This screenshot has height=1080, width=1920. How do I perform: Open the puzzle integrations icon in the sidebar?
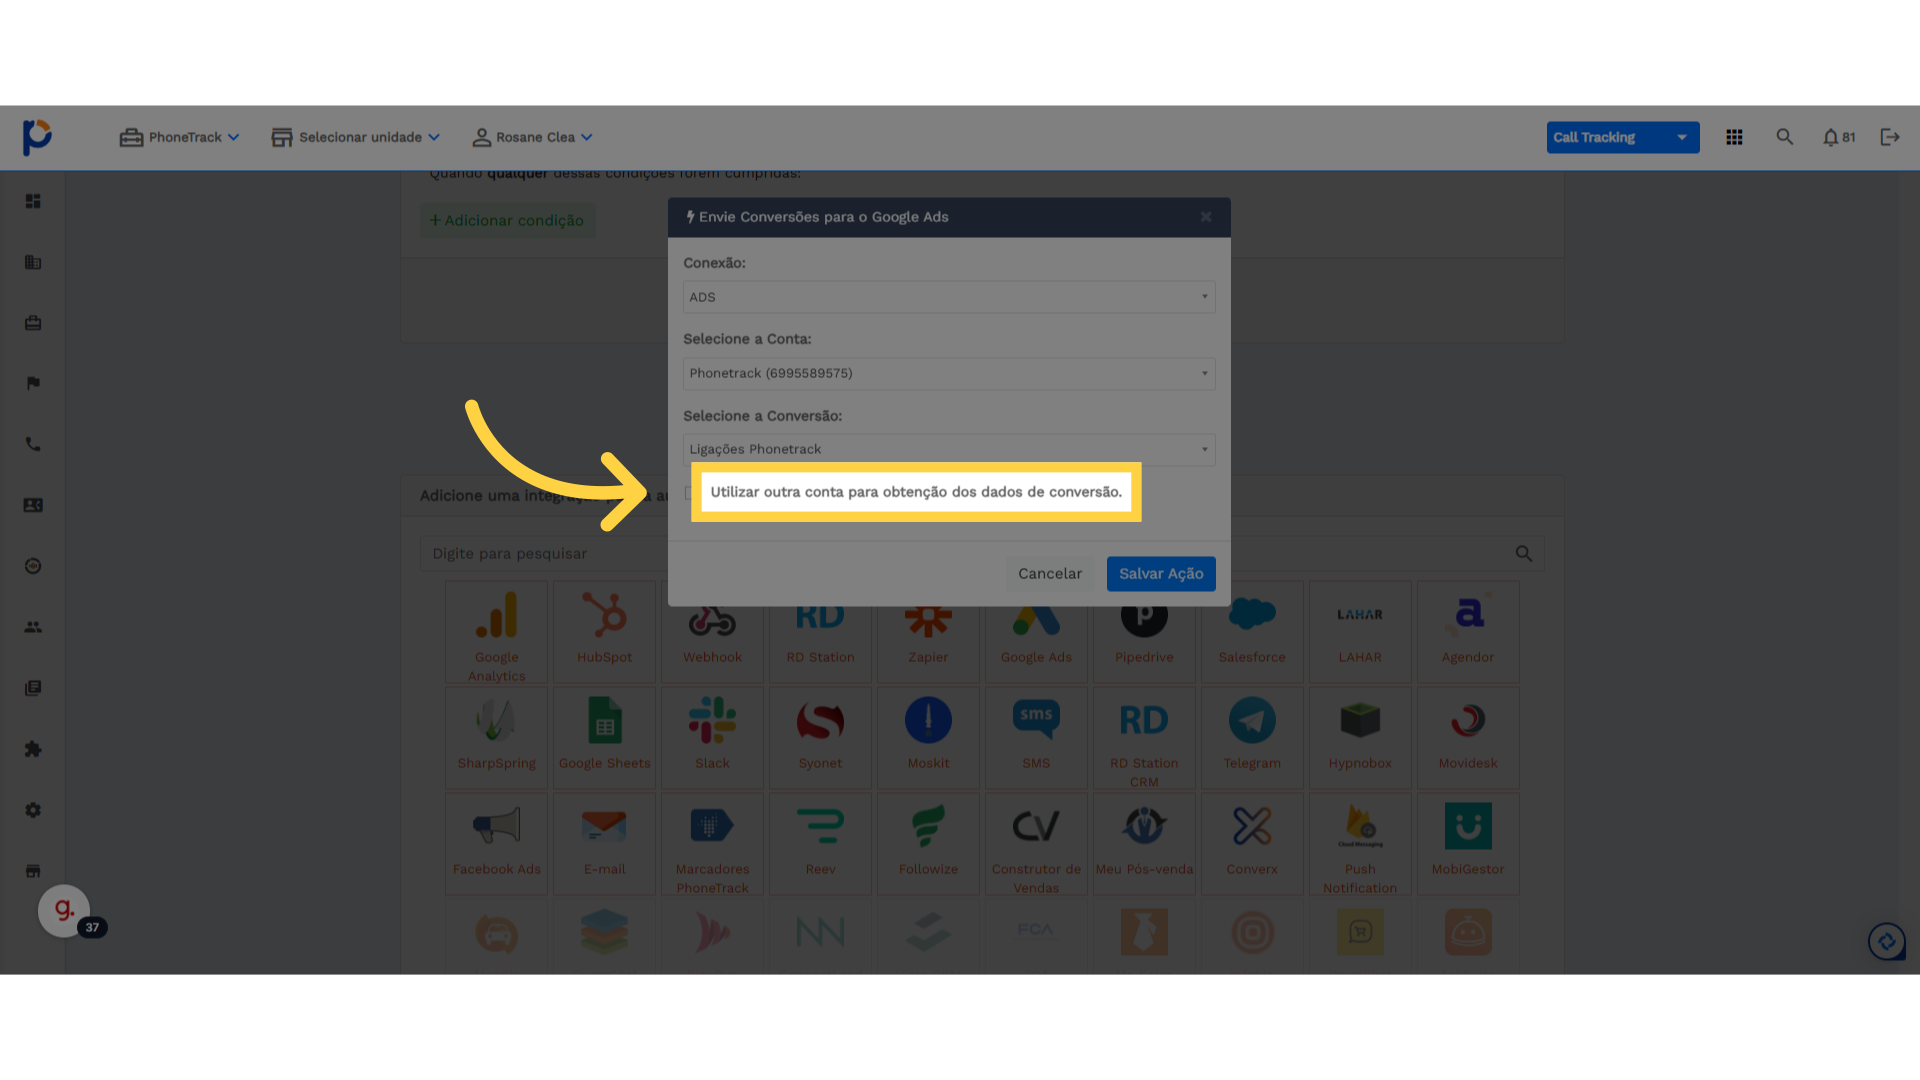coord(33,749)
